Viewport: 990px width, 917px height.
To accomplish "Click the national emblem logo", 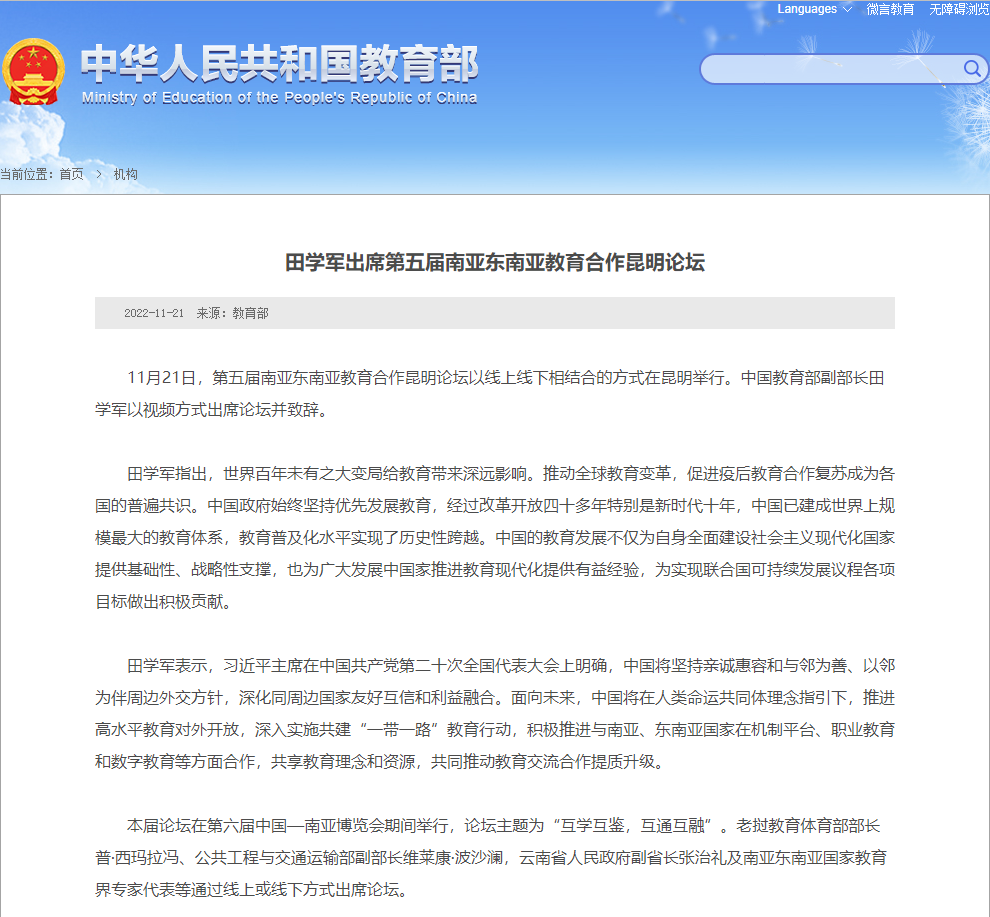I will [x=33, y=73].
